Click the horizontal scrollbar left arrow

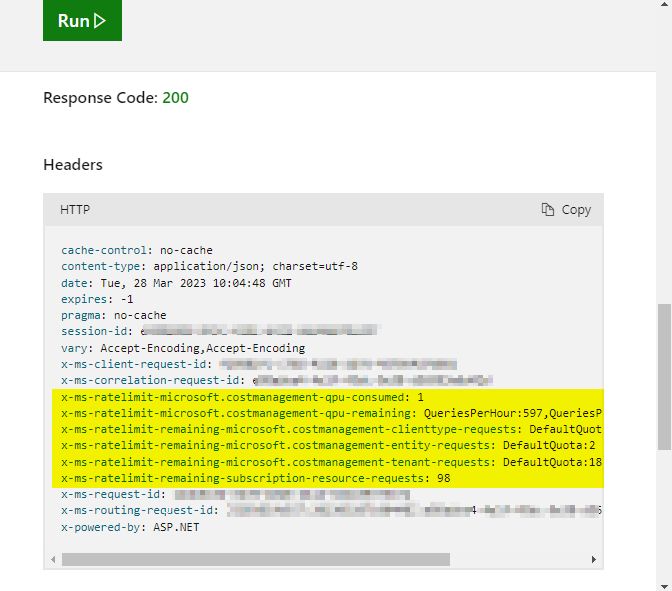click(x=53, y=559)
